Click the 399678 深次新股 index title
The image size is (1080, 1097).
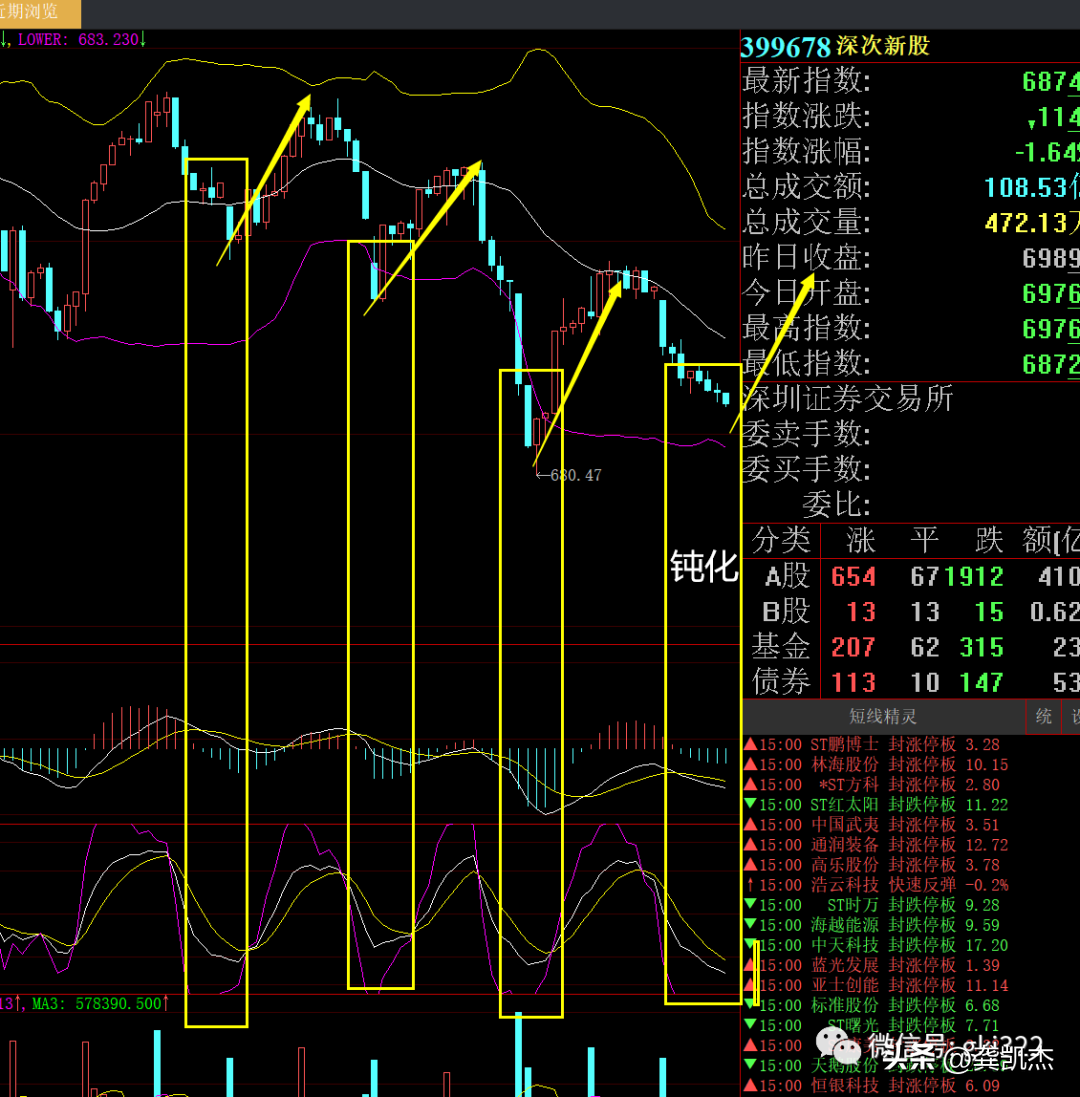tap(835, 47)
